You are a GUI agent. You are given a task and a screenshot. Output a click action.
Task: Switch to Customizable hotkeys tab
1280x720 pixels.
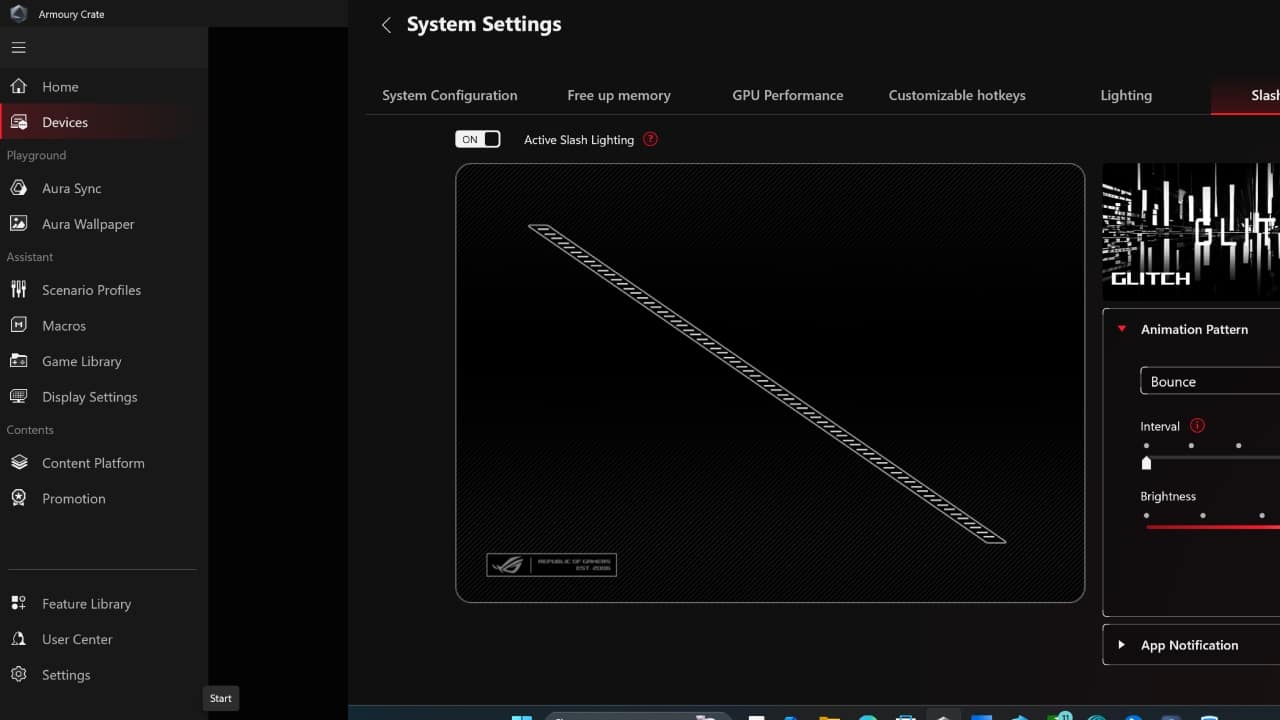956,96
